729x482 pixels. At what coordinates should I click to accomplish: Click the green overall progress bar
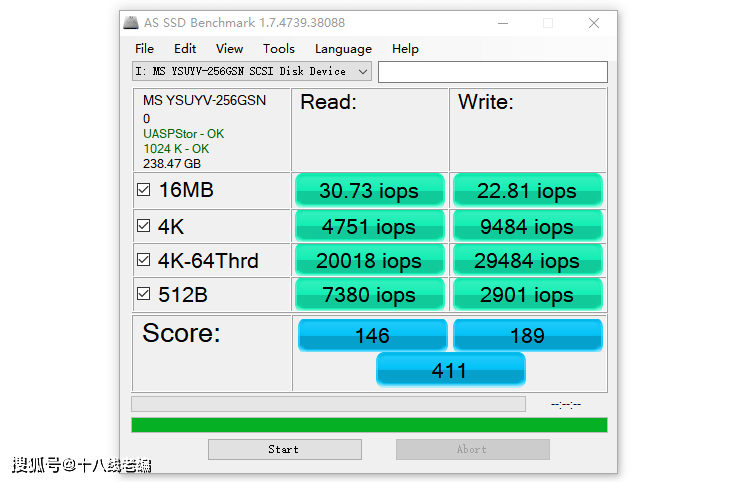369,425
